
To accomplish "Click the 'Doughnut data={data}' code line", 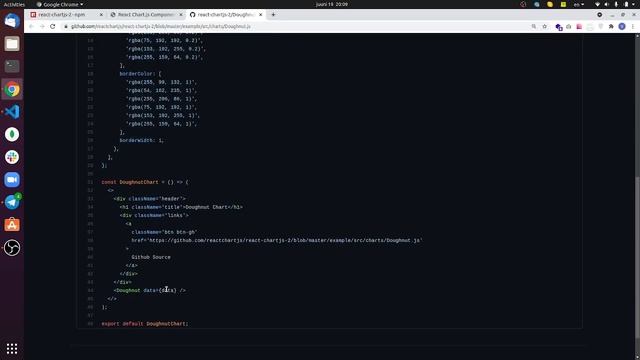I will click(x=149, y=290).
